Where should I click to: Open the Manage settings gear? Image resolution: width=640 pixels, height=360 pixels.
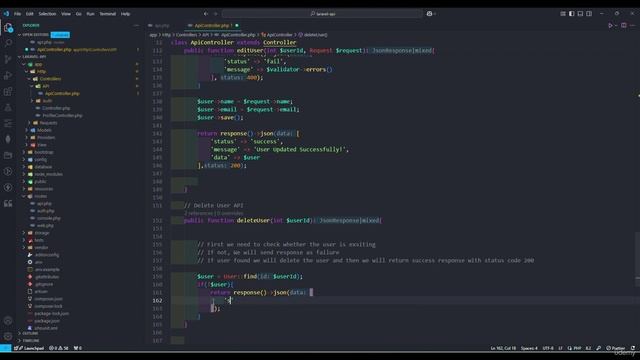click(x=8, y=336)
